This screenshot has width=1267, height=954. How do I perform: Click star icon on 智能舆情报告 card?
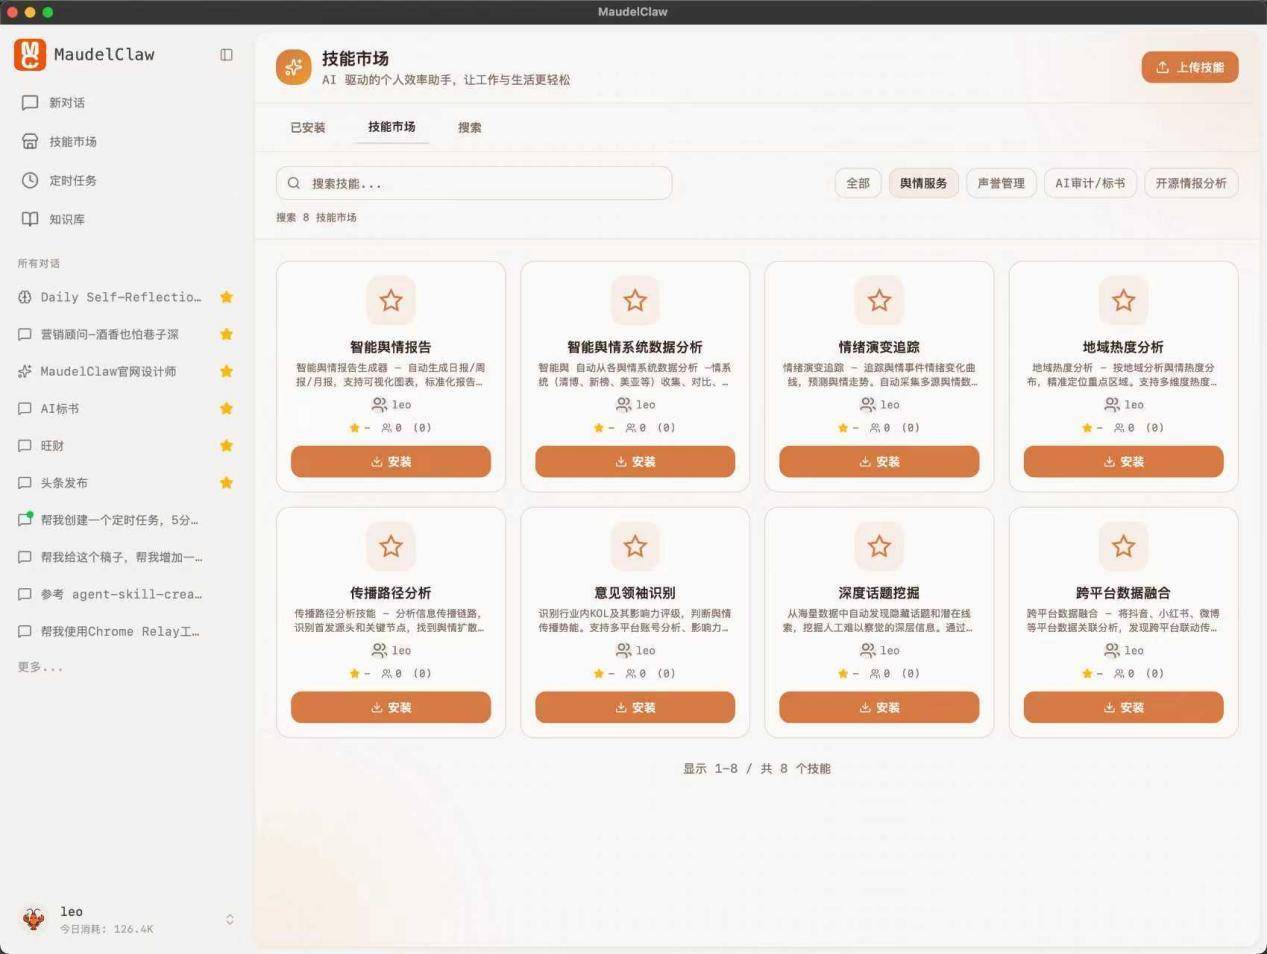(391, 300)
